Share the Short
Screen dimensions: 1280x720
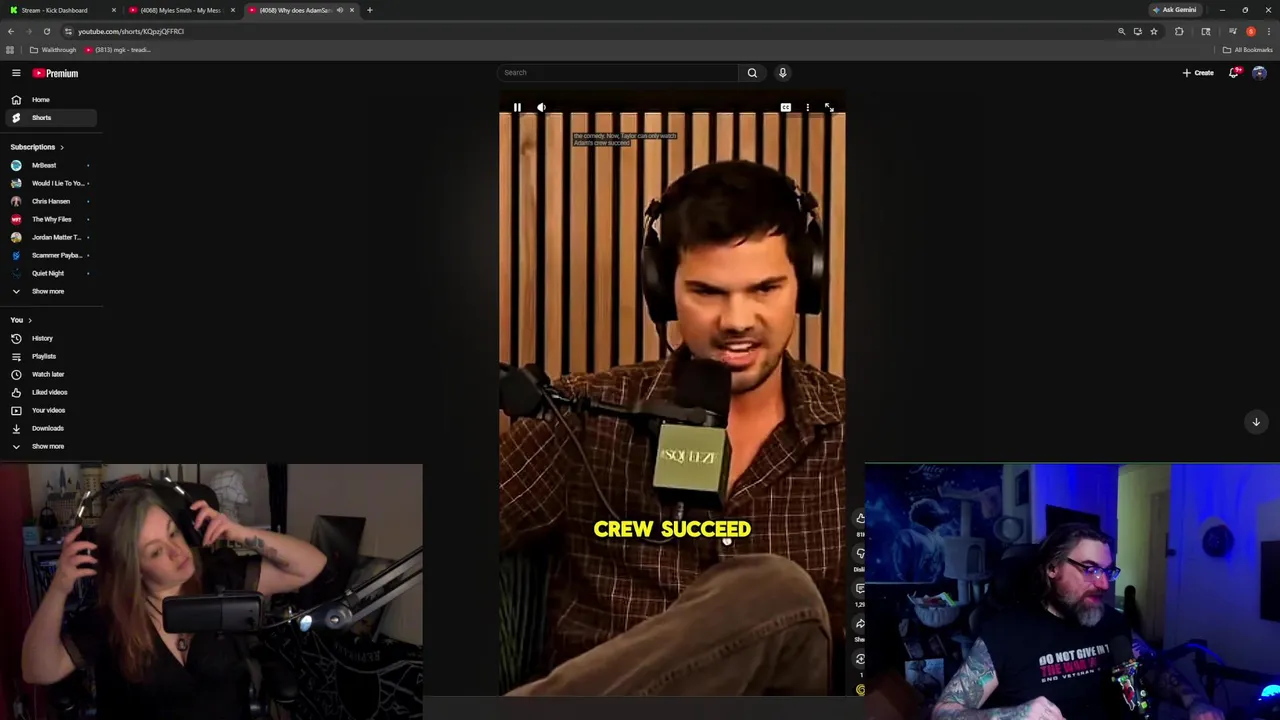tap(860, 623)
